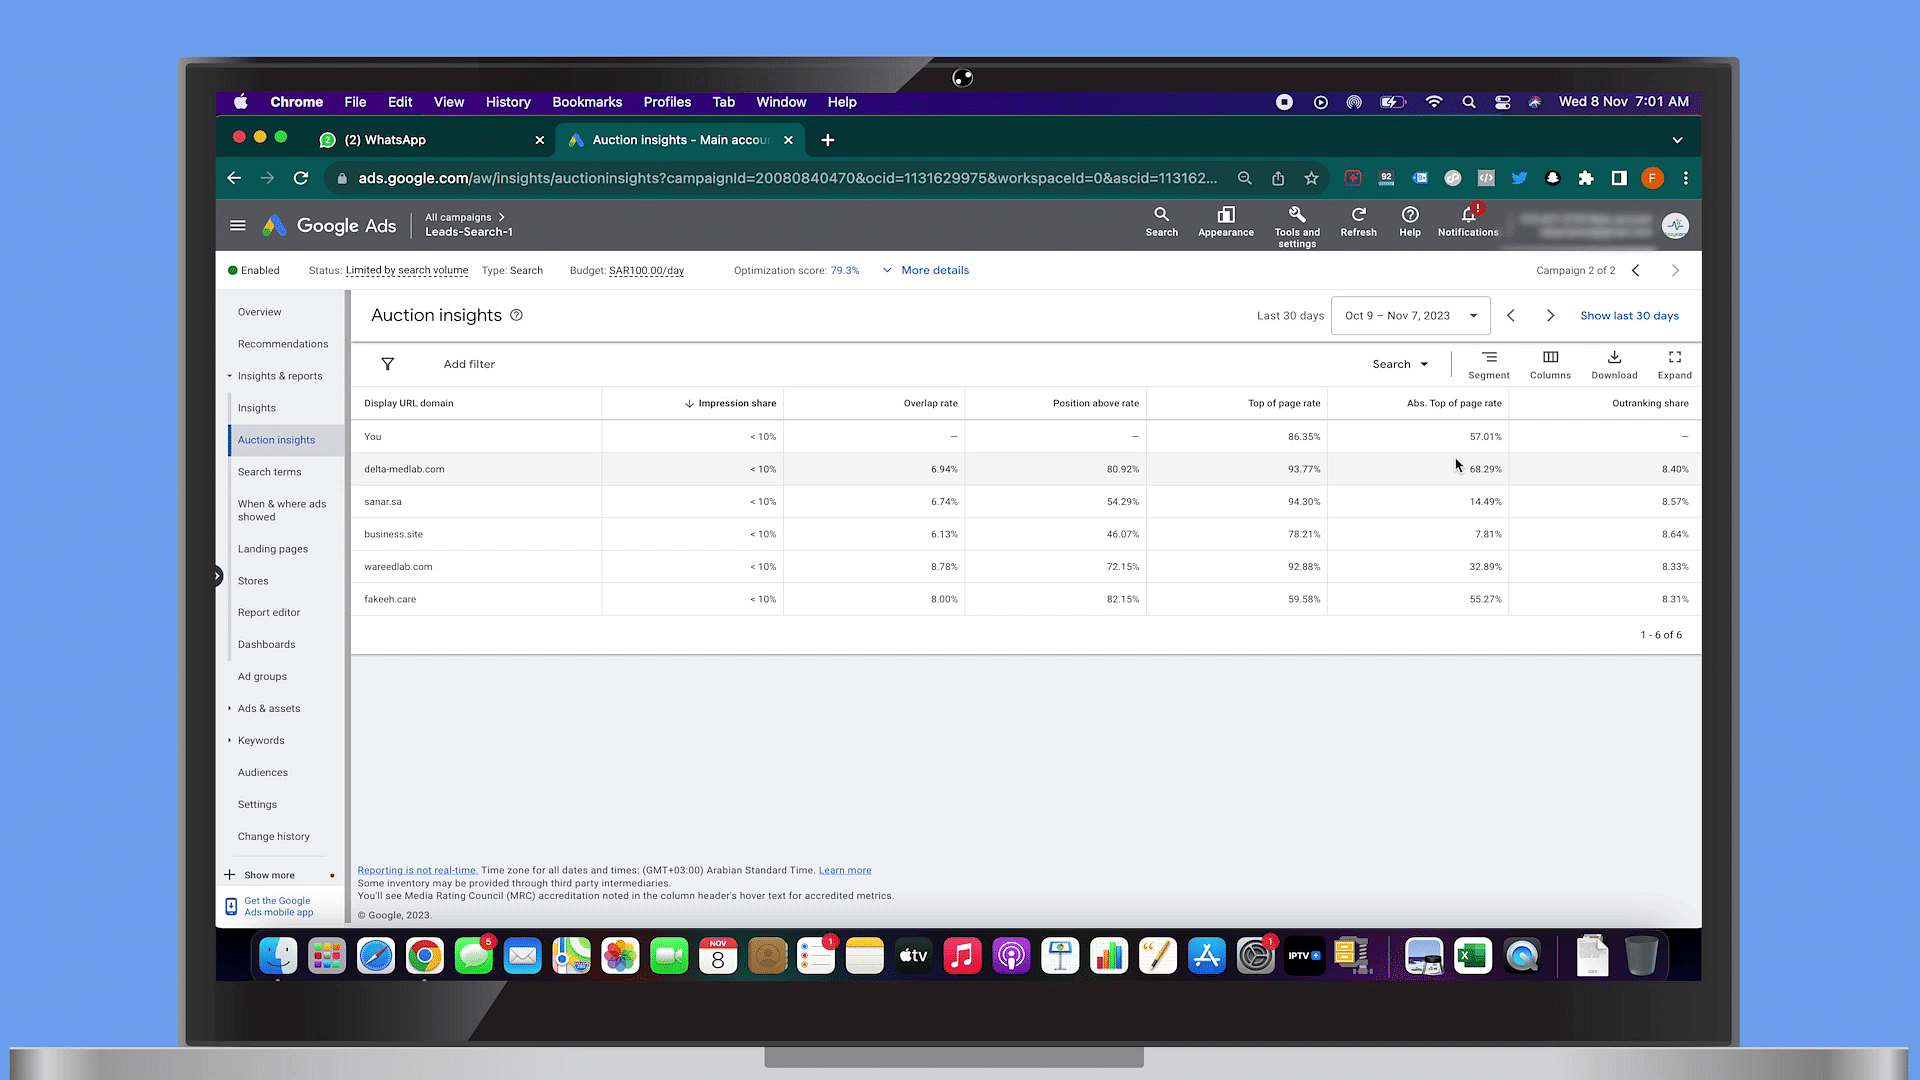This screenshot has width=1920, height=1080.
Task: Sort by the Overlap rate column header
Action: [930, 403]
